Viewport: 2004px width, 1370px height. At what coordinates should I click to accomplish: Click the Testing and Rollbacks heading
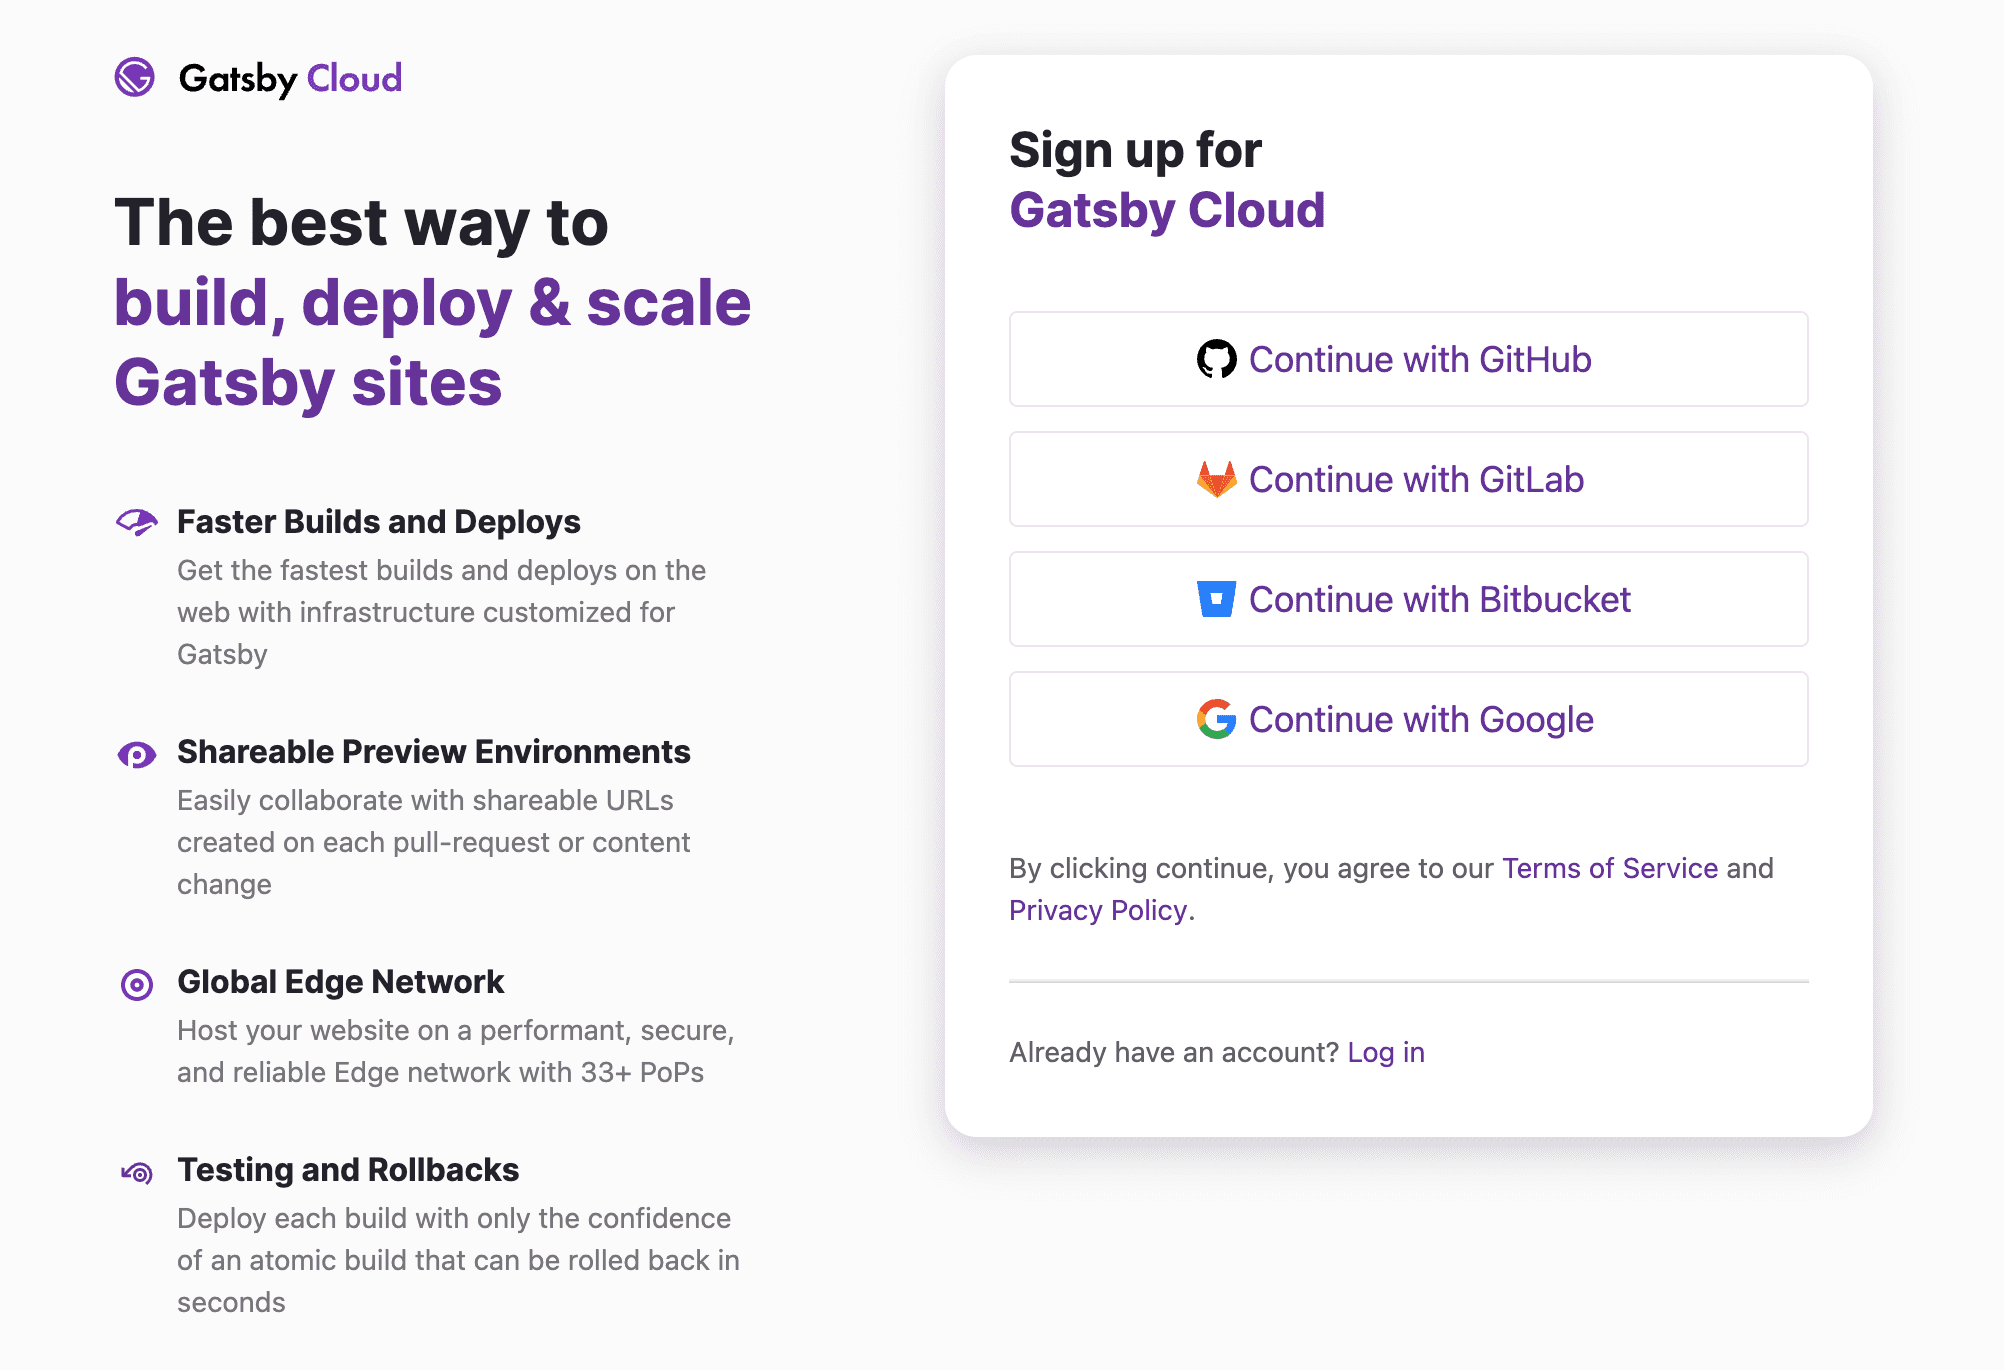coord(348,1170)
